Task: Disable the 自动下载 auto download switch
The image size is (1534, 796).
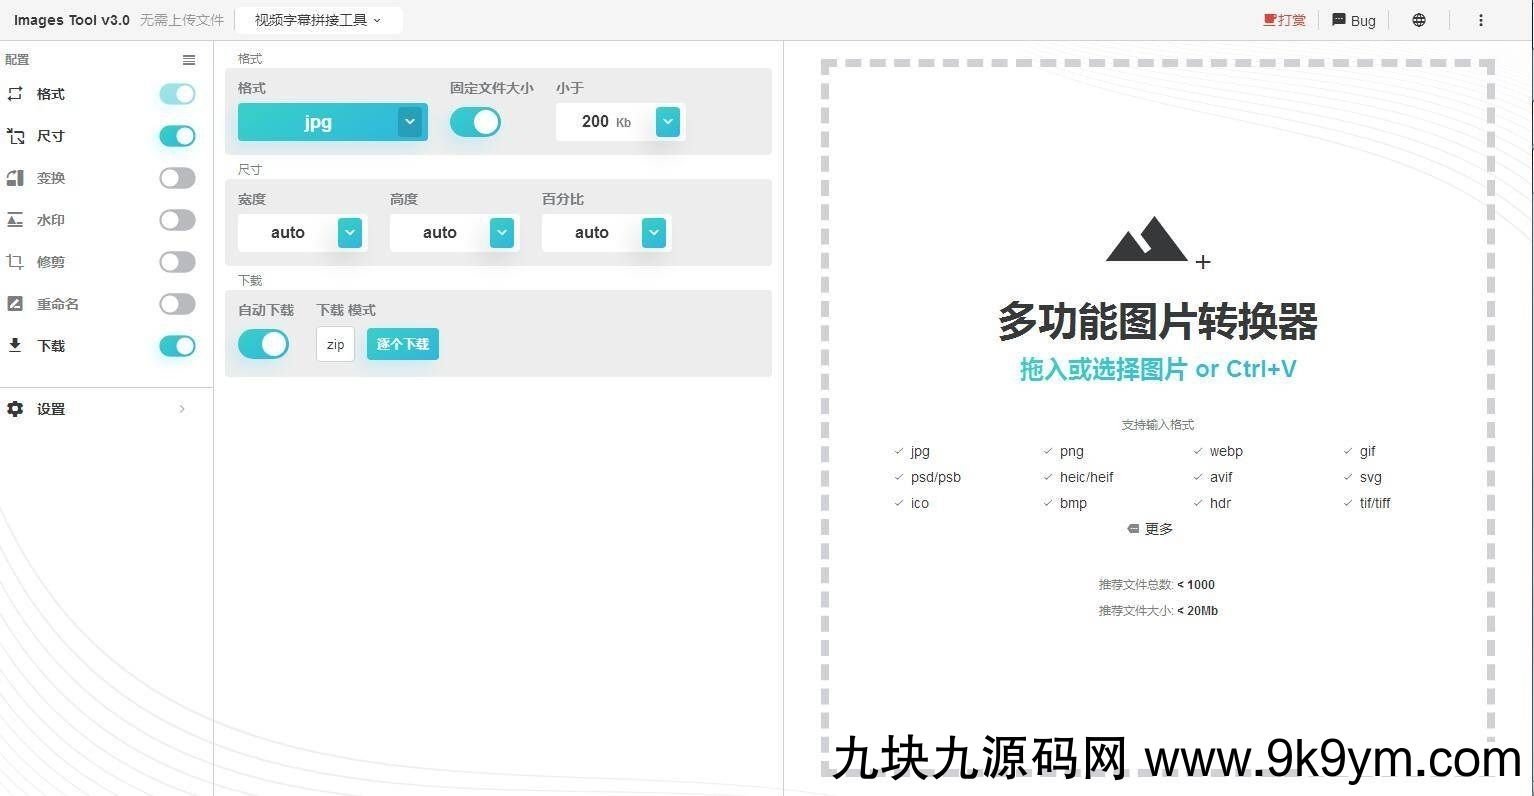Action: (x=263, y=344)
